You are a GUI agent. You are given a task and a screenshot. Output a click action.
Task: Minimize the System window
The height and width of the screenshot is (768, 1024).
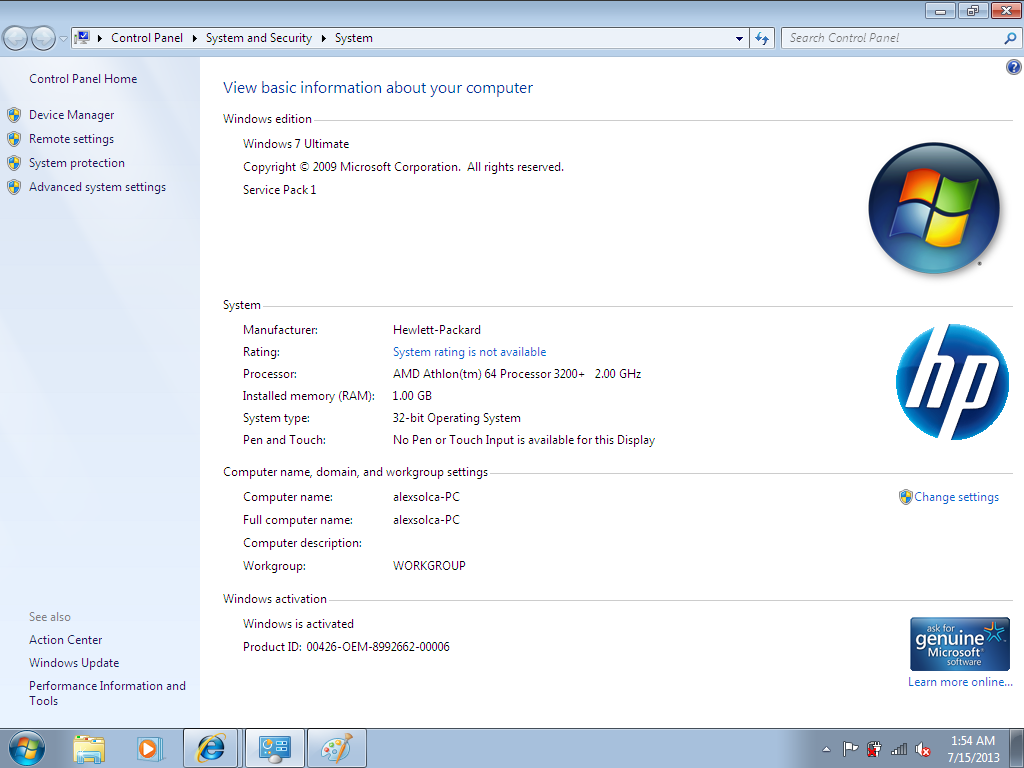pyautogui.click(x=941, y=10)
